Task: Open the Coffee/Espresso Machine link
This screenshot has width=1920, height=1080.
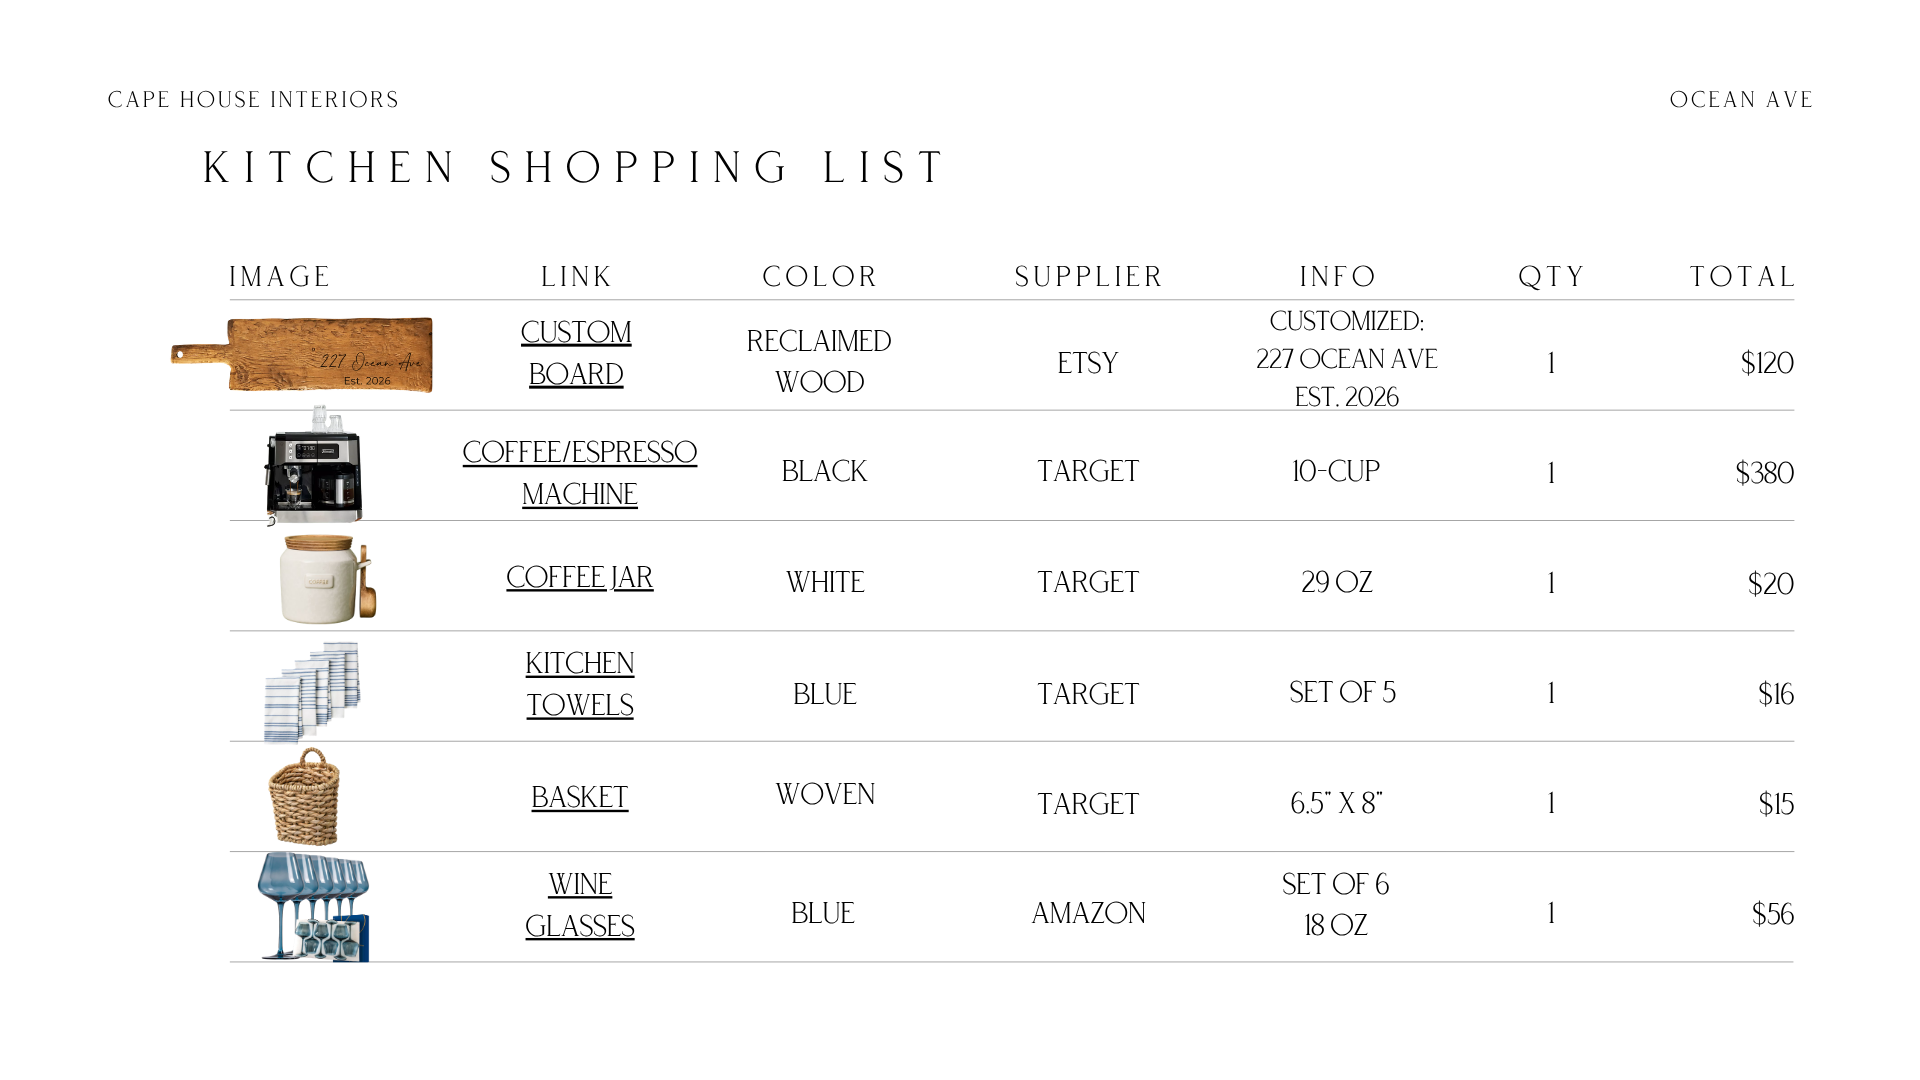Action: [x=580, y=473]
